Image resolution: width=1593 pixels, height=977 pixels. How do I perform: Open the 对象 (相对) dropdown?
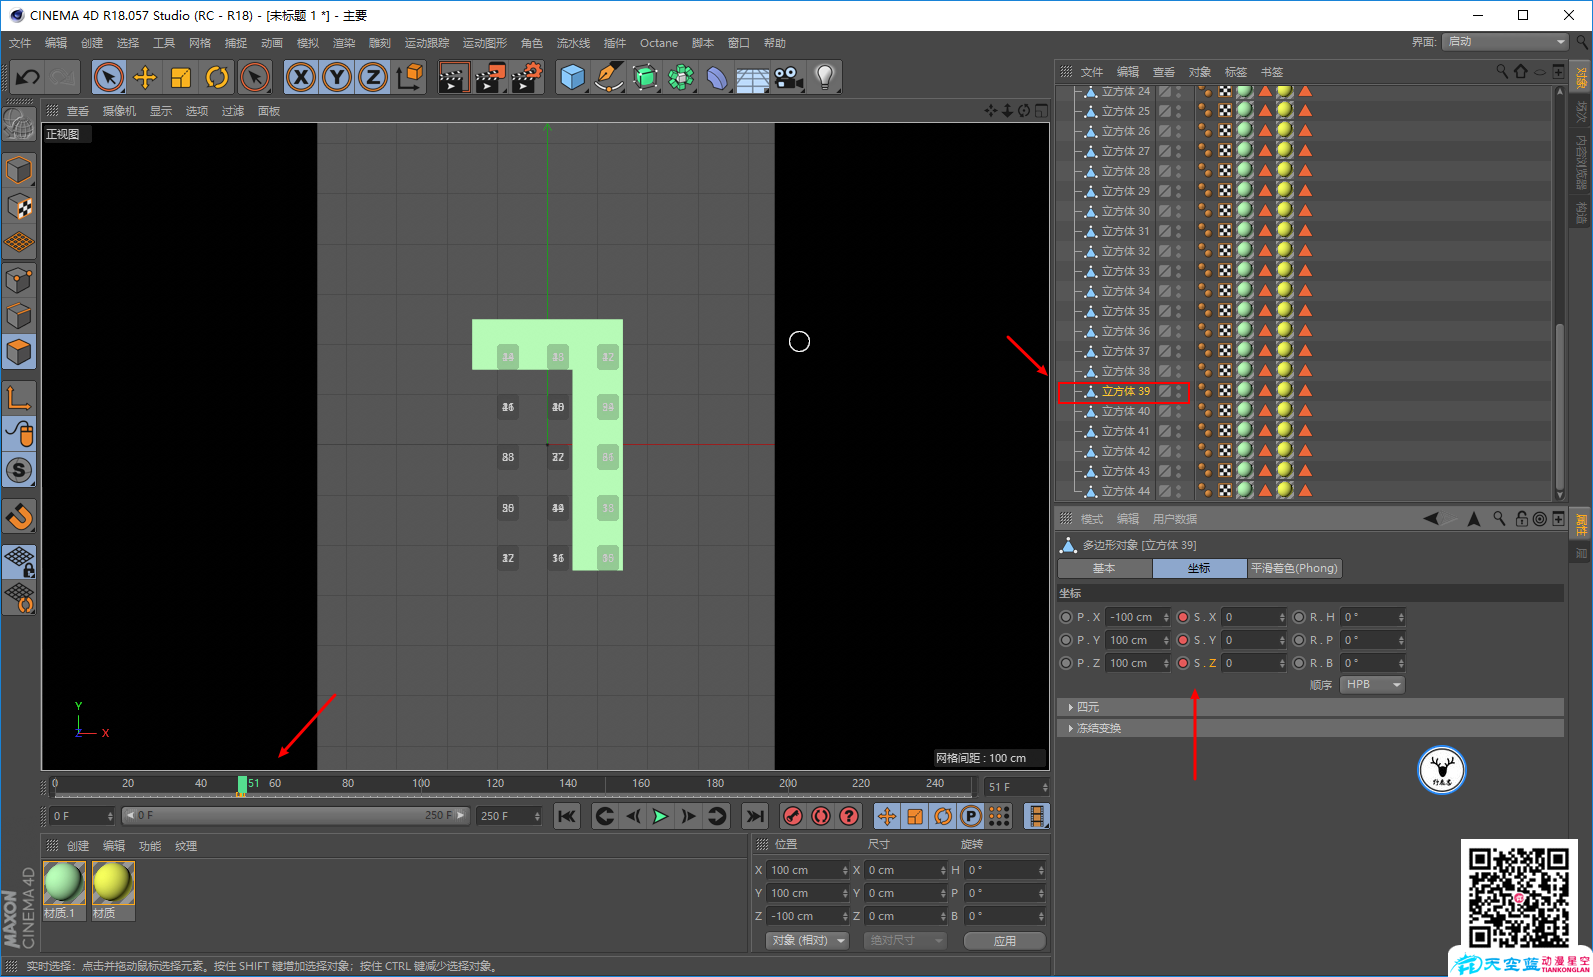(808, 941)
